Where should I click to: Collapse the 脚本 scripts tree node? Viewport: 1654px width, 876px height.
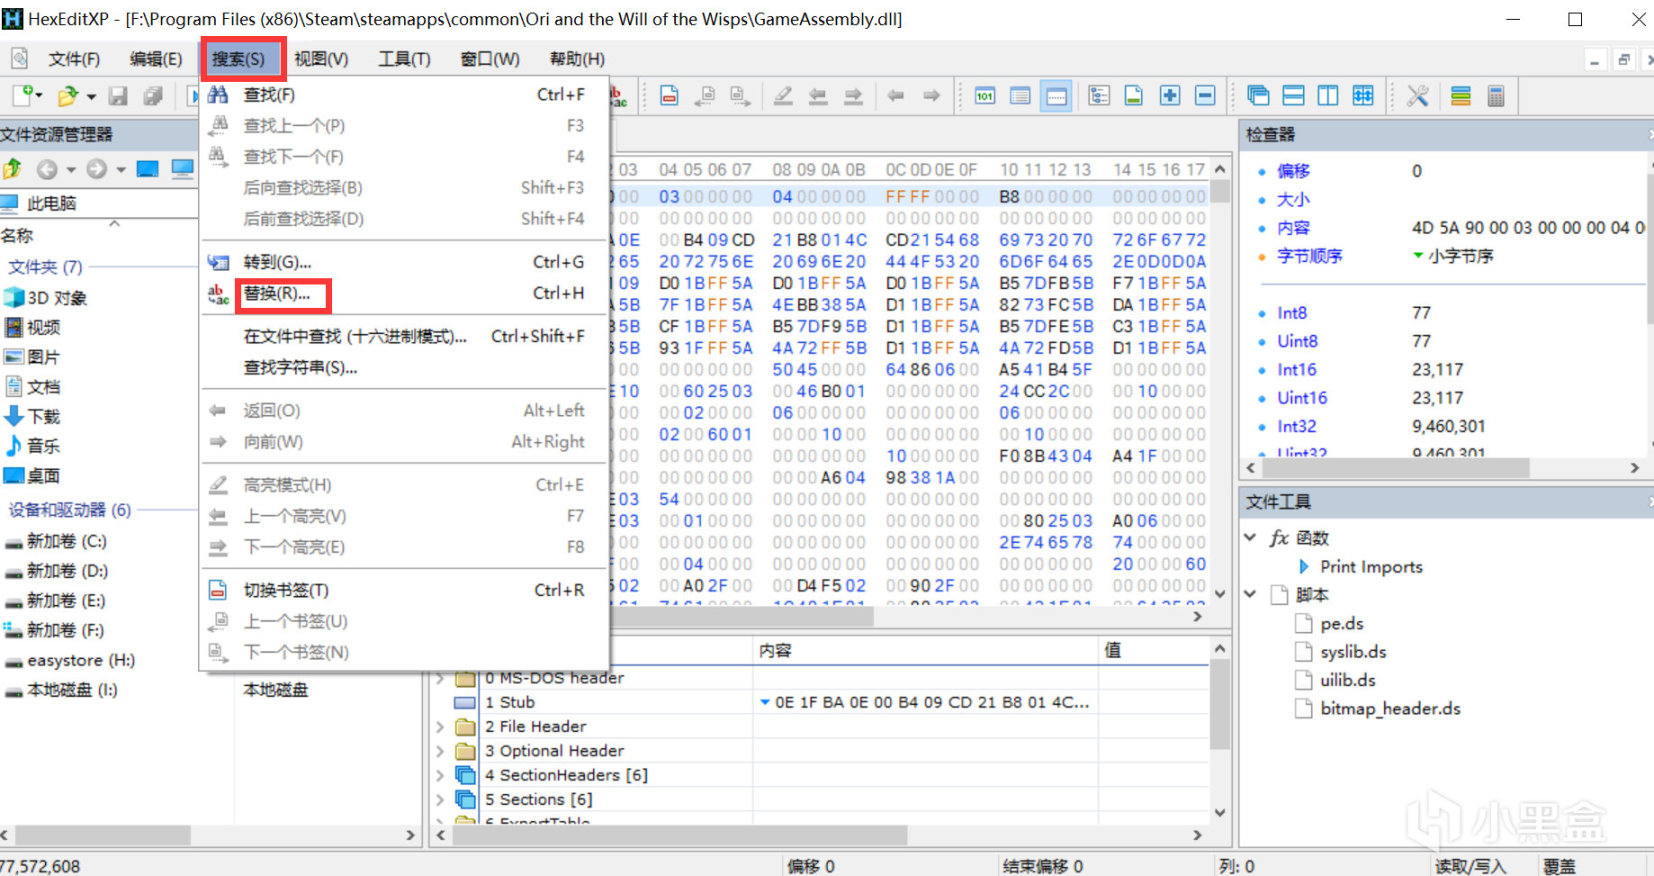pos(1250,595)
